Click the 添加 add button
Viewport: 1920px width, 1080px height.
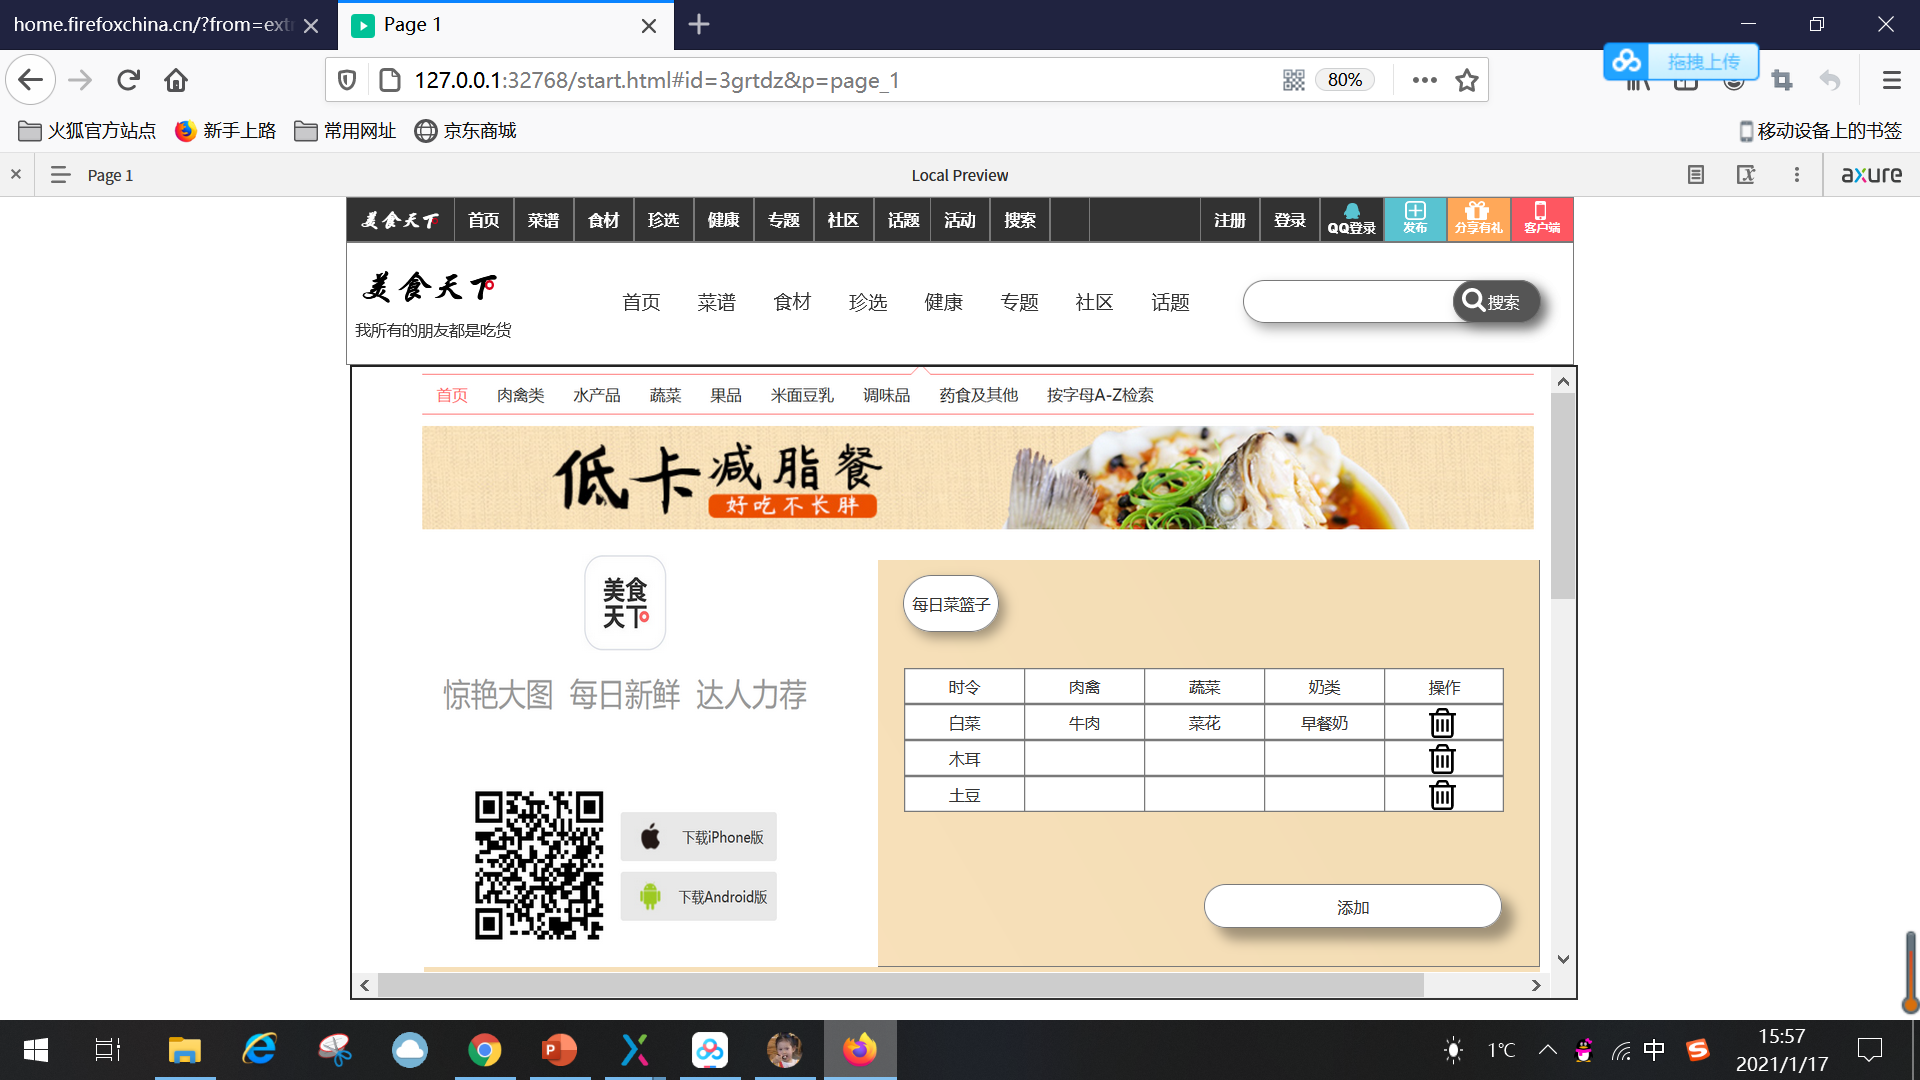pos(1352,907)
